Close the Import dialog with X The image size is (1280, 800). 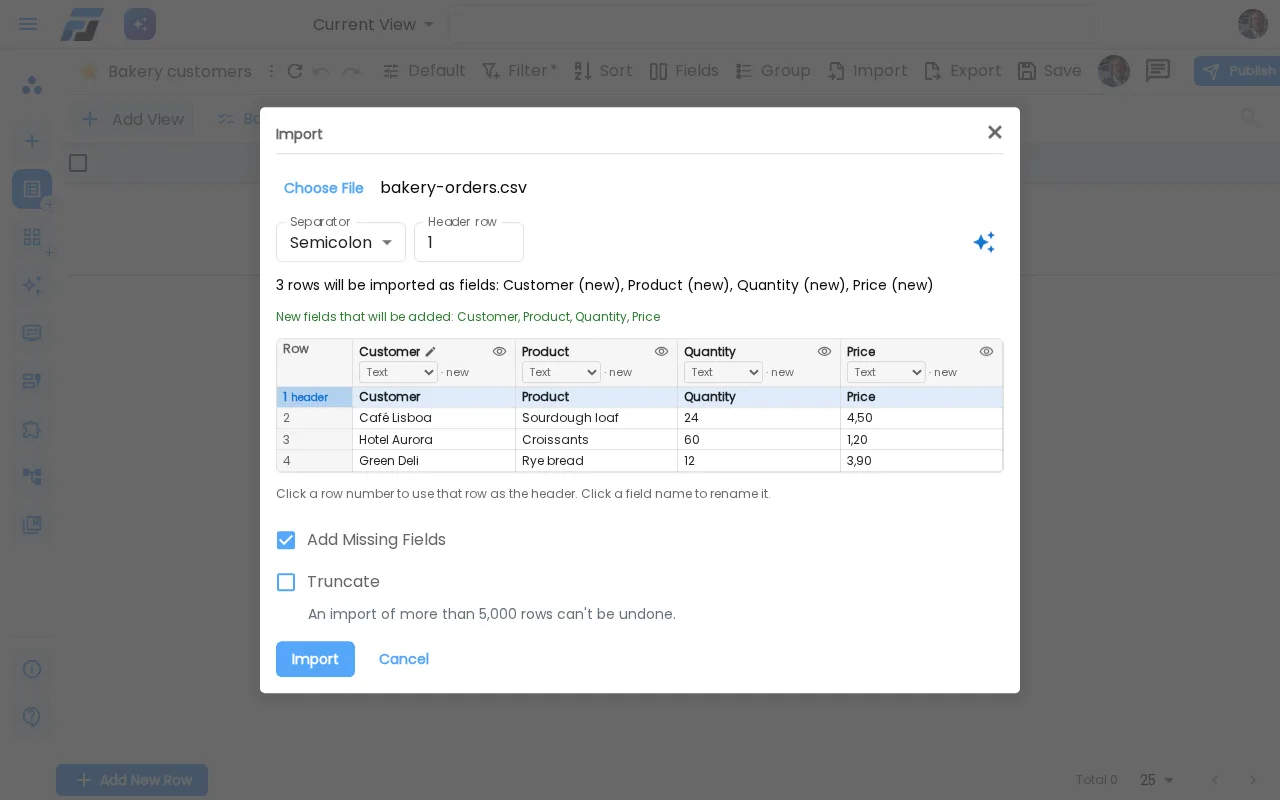pos(994,132)
